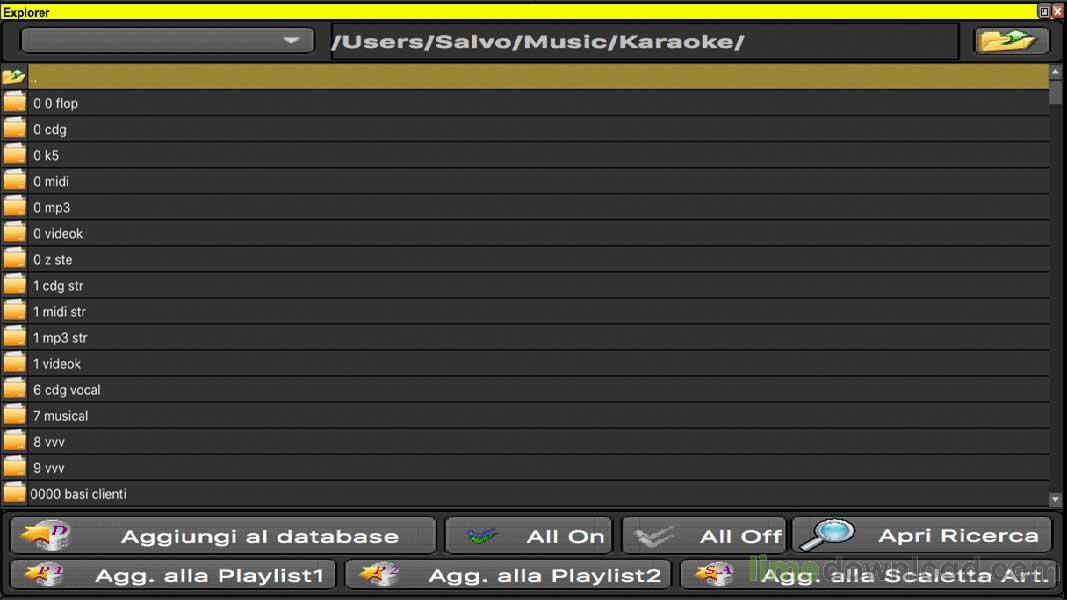The image size is (1067, 600).
Task: Click 'Agg. alla Scaletta Art.' button
Action: coord(869,575)
